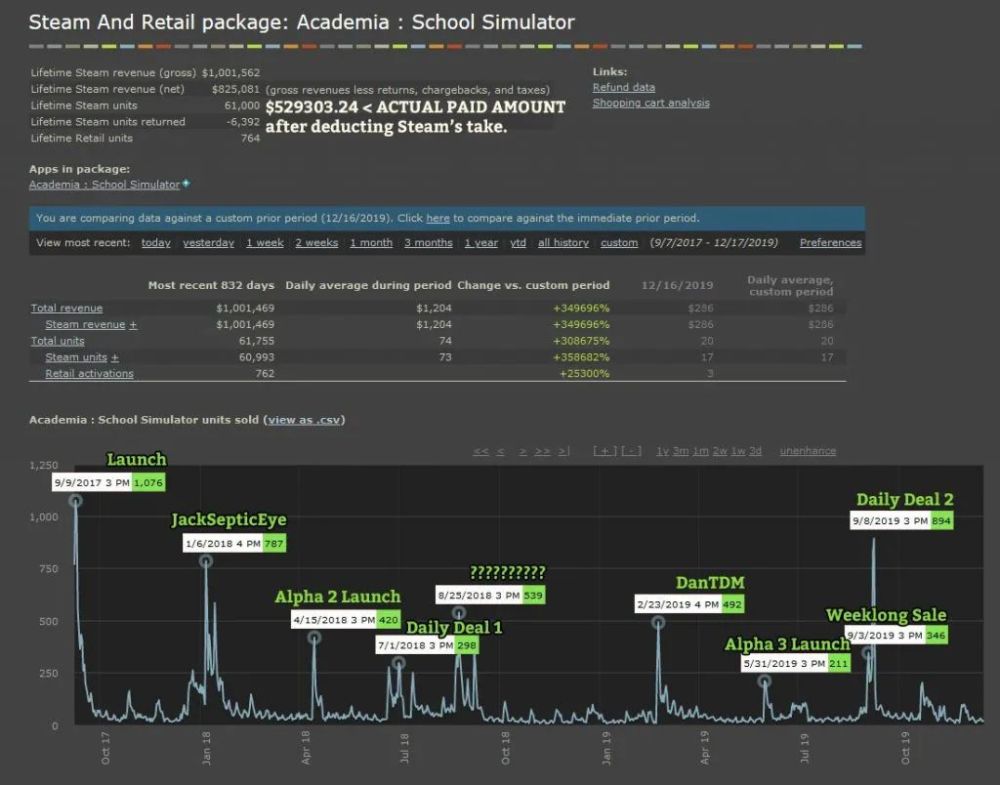This screenshot has height=785, width=1000.
Task: Click the icon beside Academia app link
Action: [186, 184]
